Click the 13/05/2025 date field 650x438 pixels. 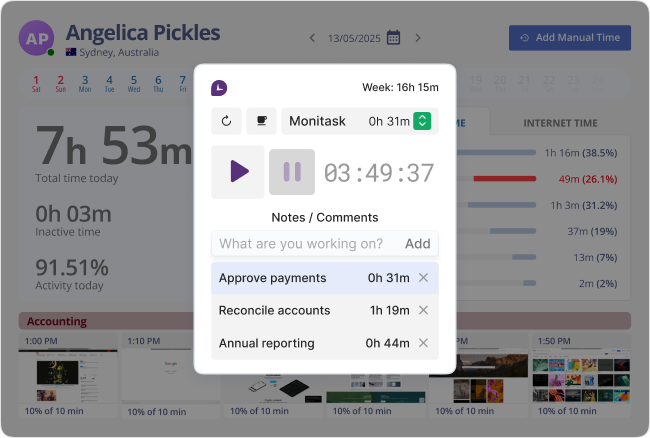(354, 38)
